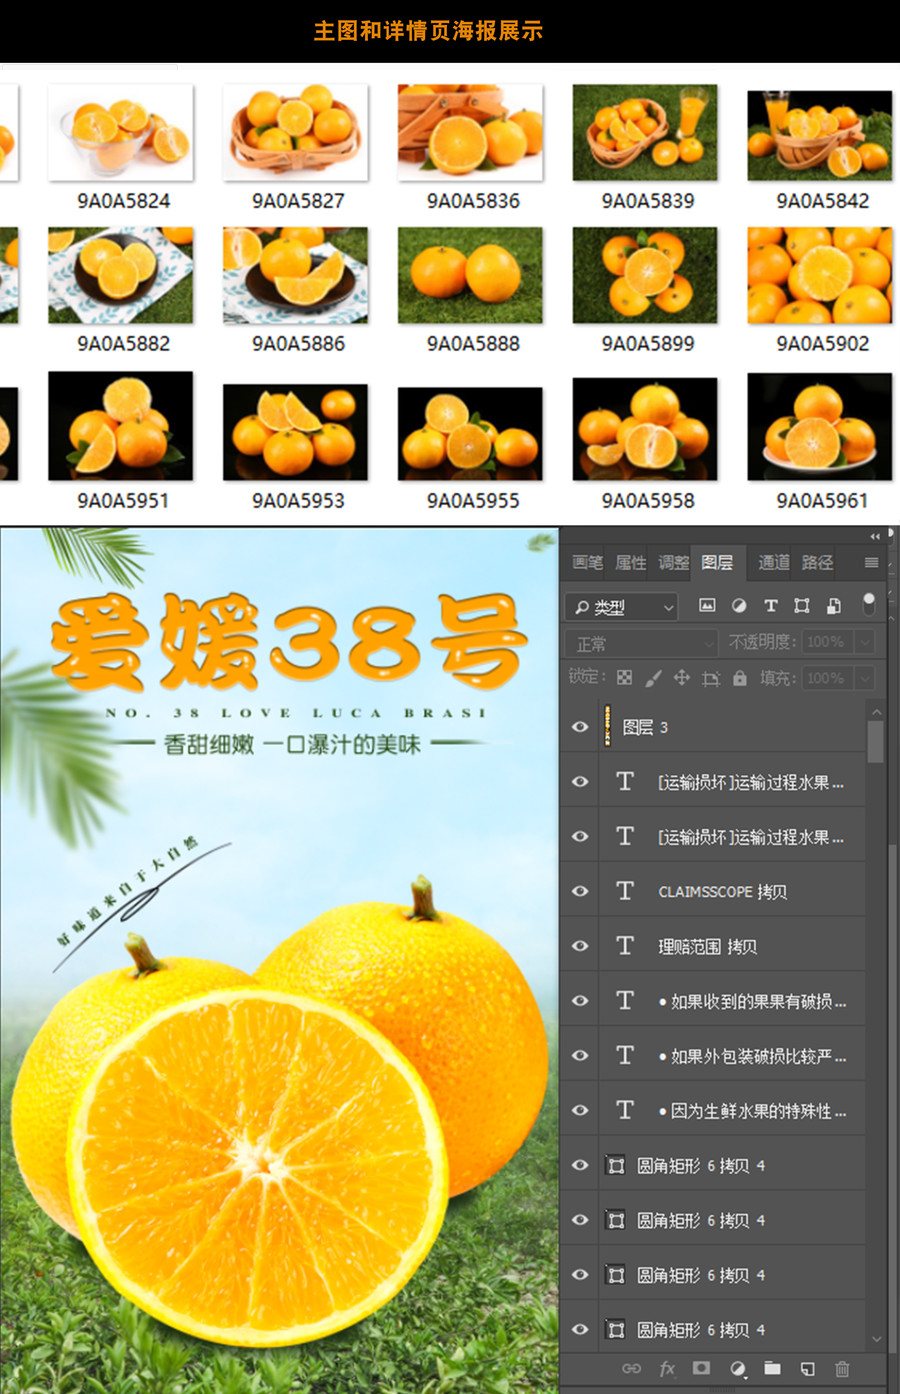Click the file name 9A0A5886

(298, 344)
